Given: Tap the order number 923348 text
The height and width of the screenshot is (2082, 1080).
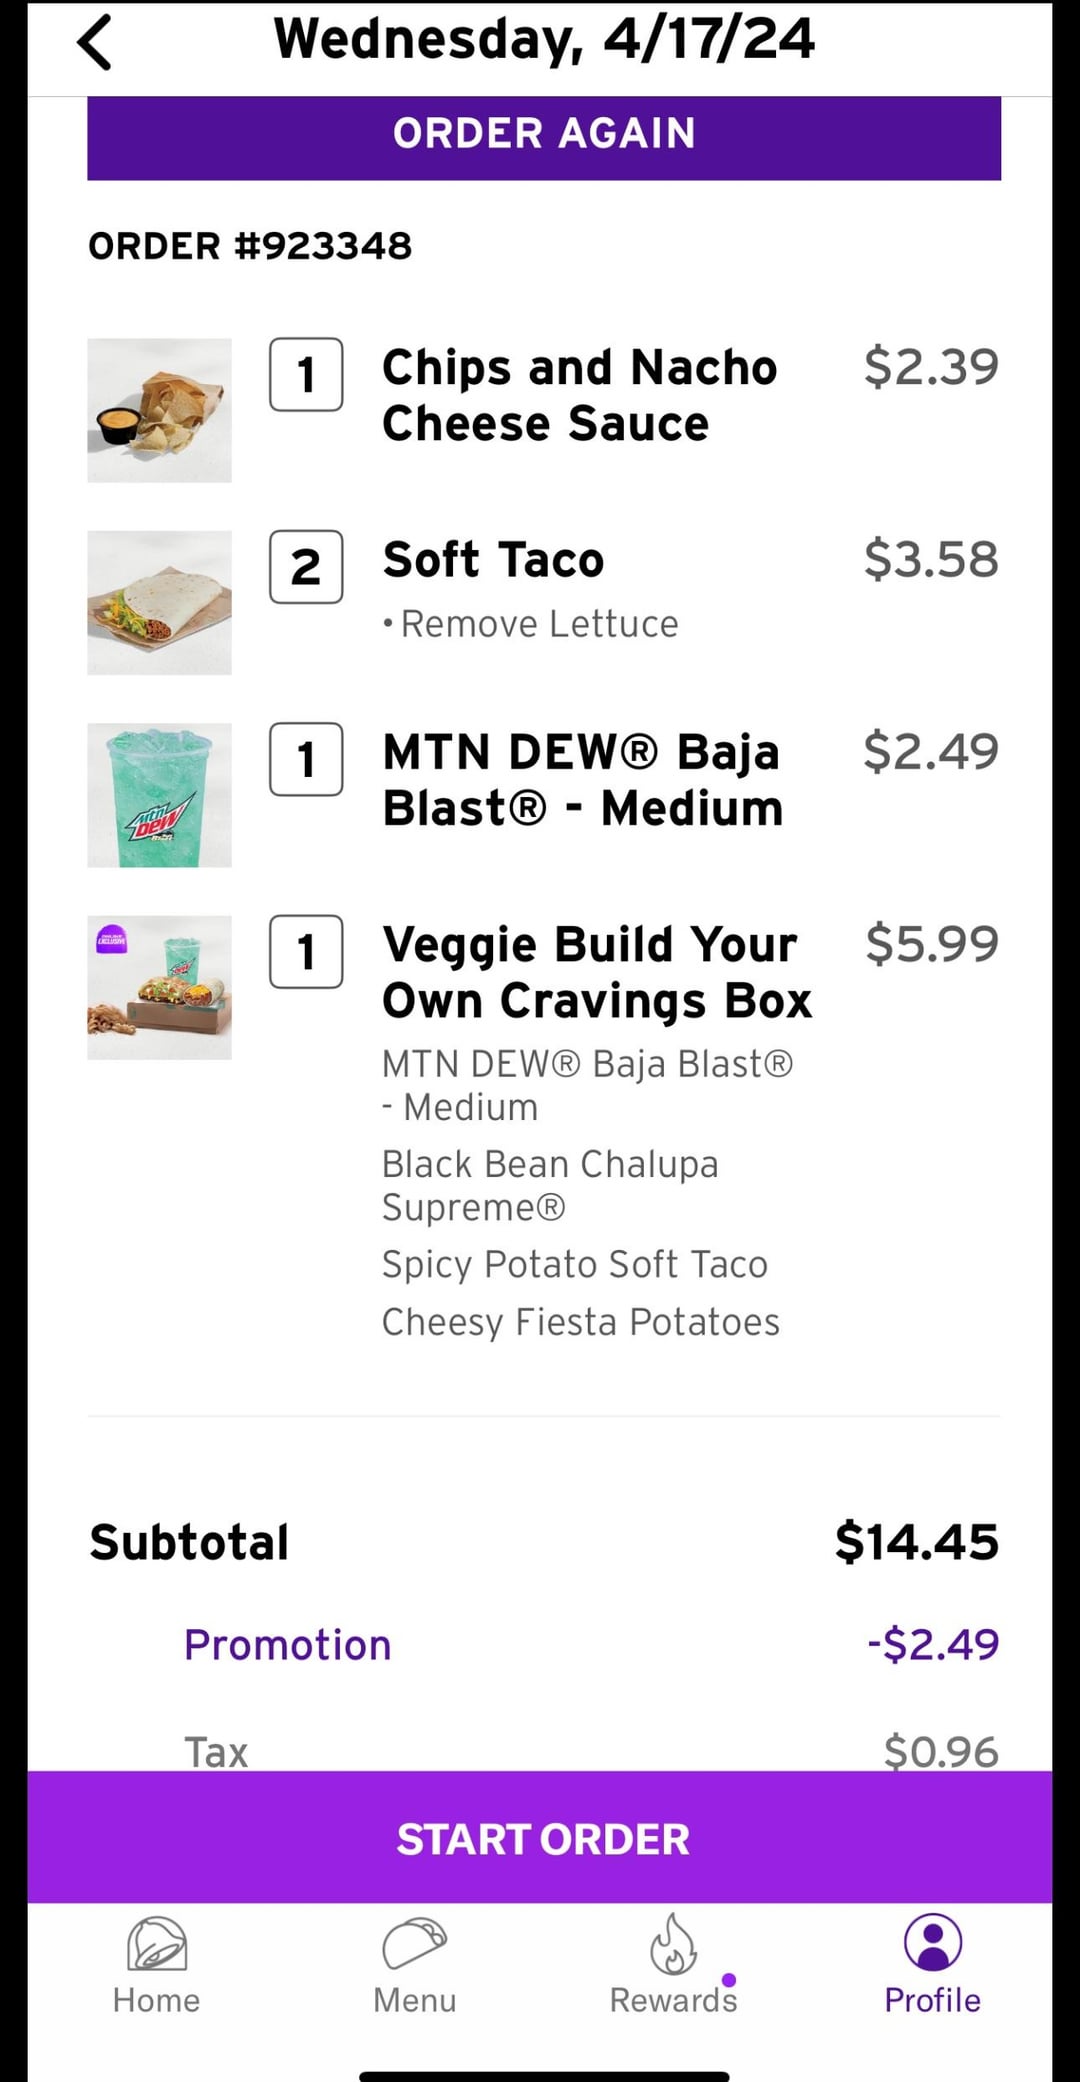Looking at the screenshot, I should pos(250,246).
